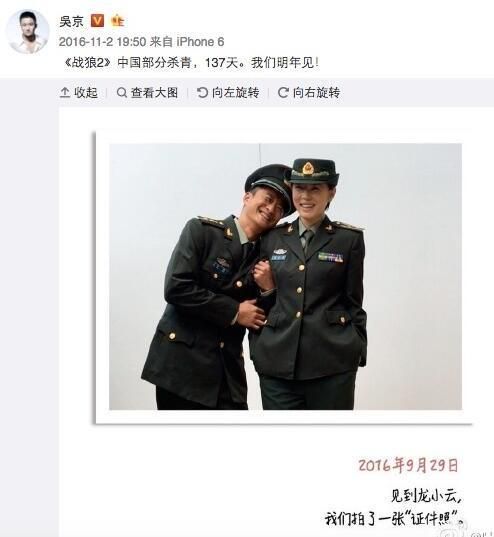494x537 pixels.
Task: Click the 证件照 caption line
Action: click(394, 519)
